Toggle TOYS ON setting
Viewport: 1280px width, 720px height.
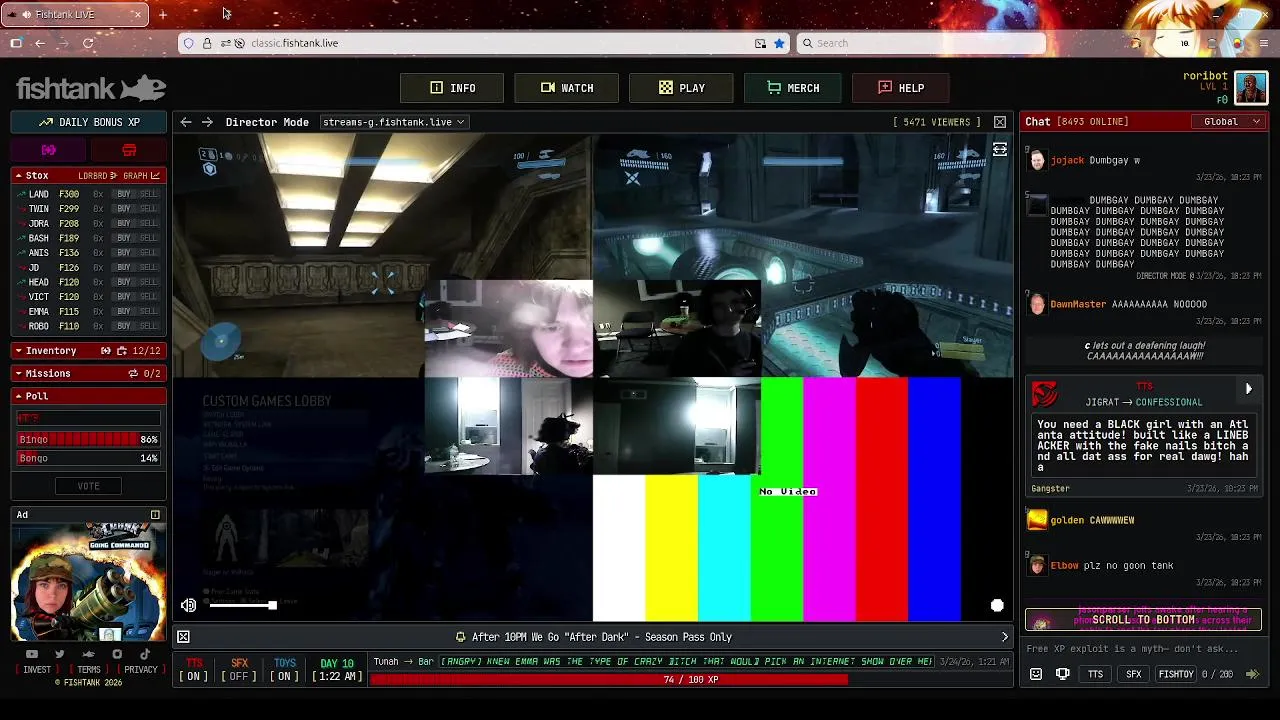(x=285, y=670)
